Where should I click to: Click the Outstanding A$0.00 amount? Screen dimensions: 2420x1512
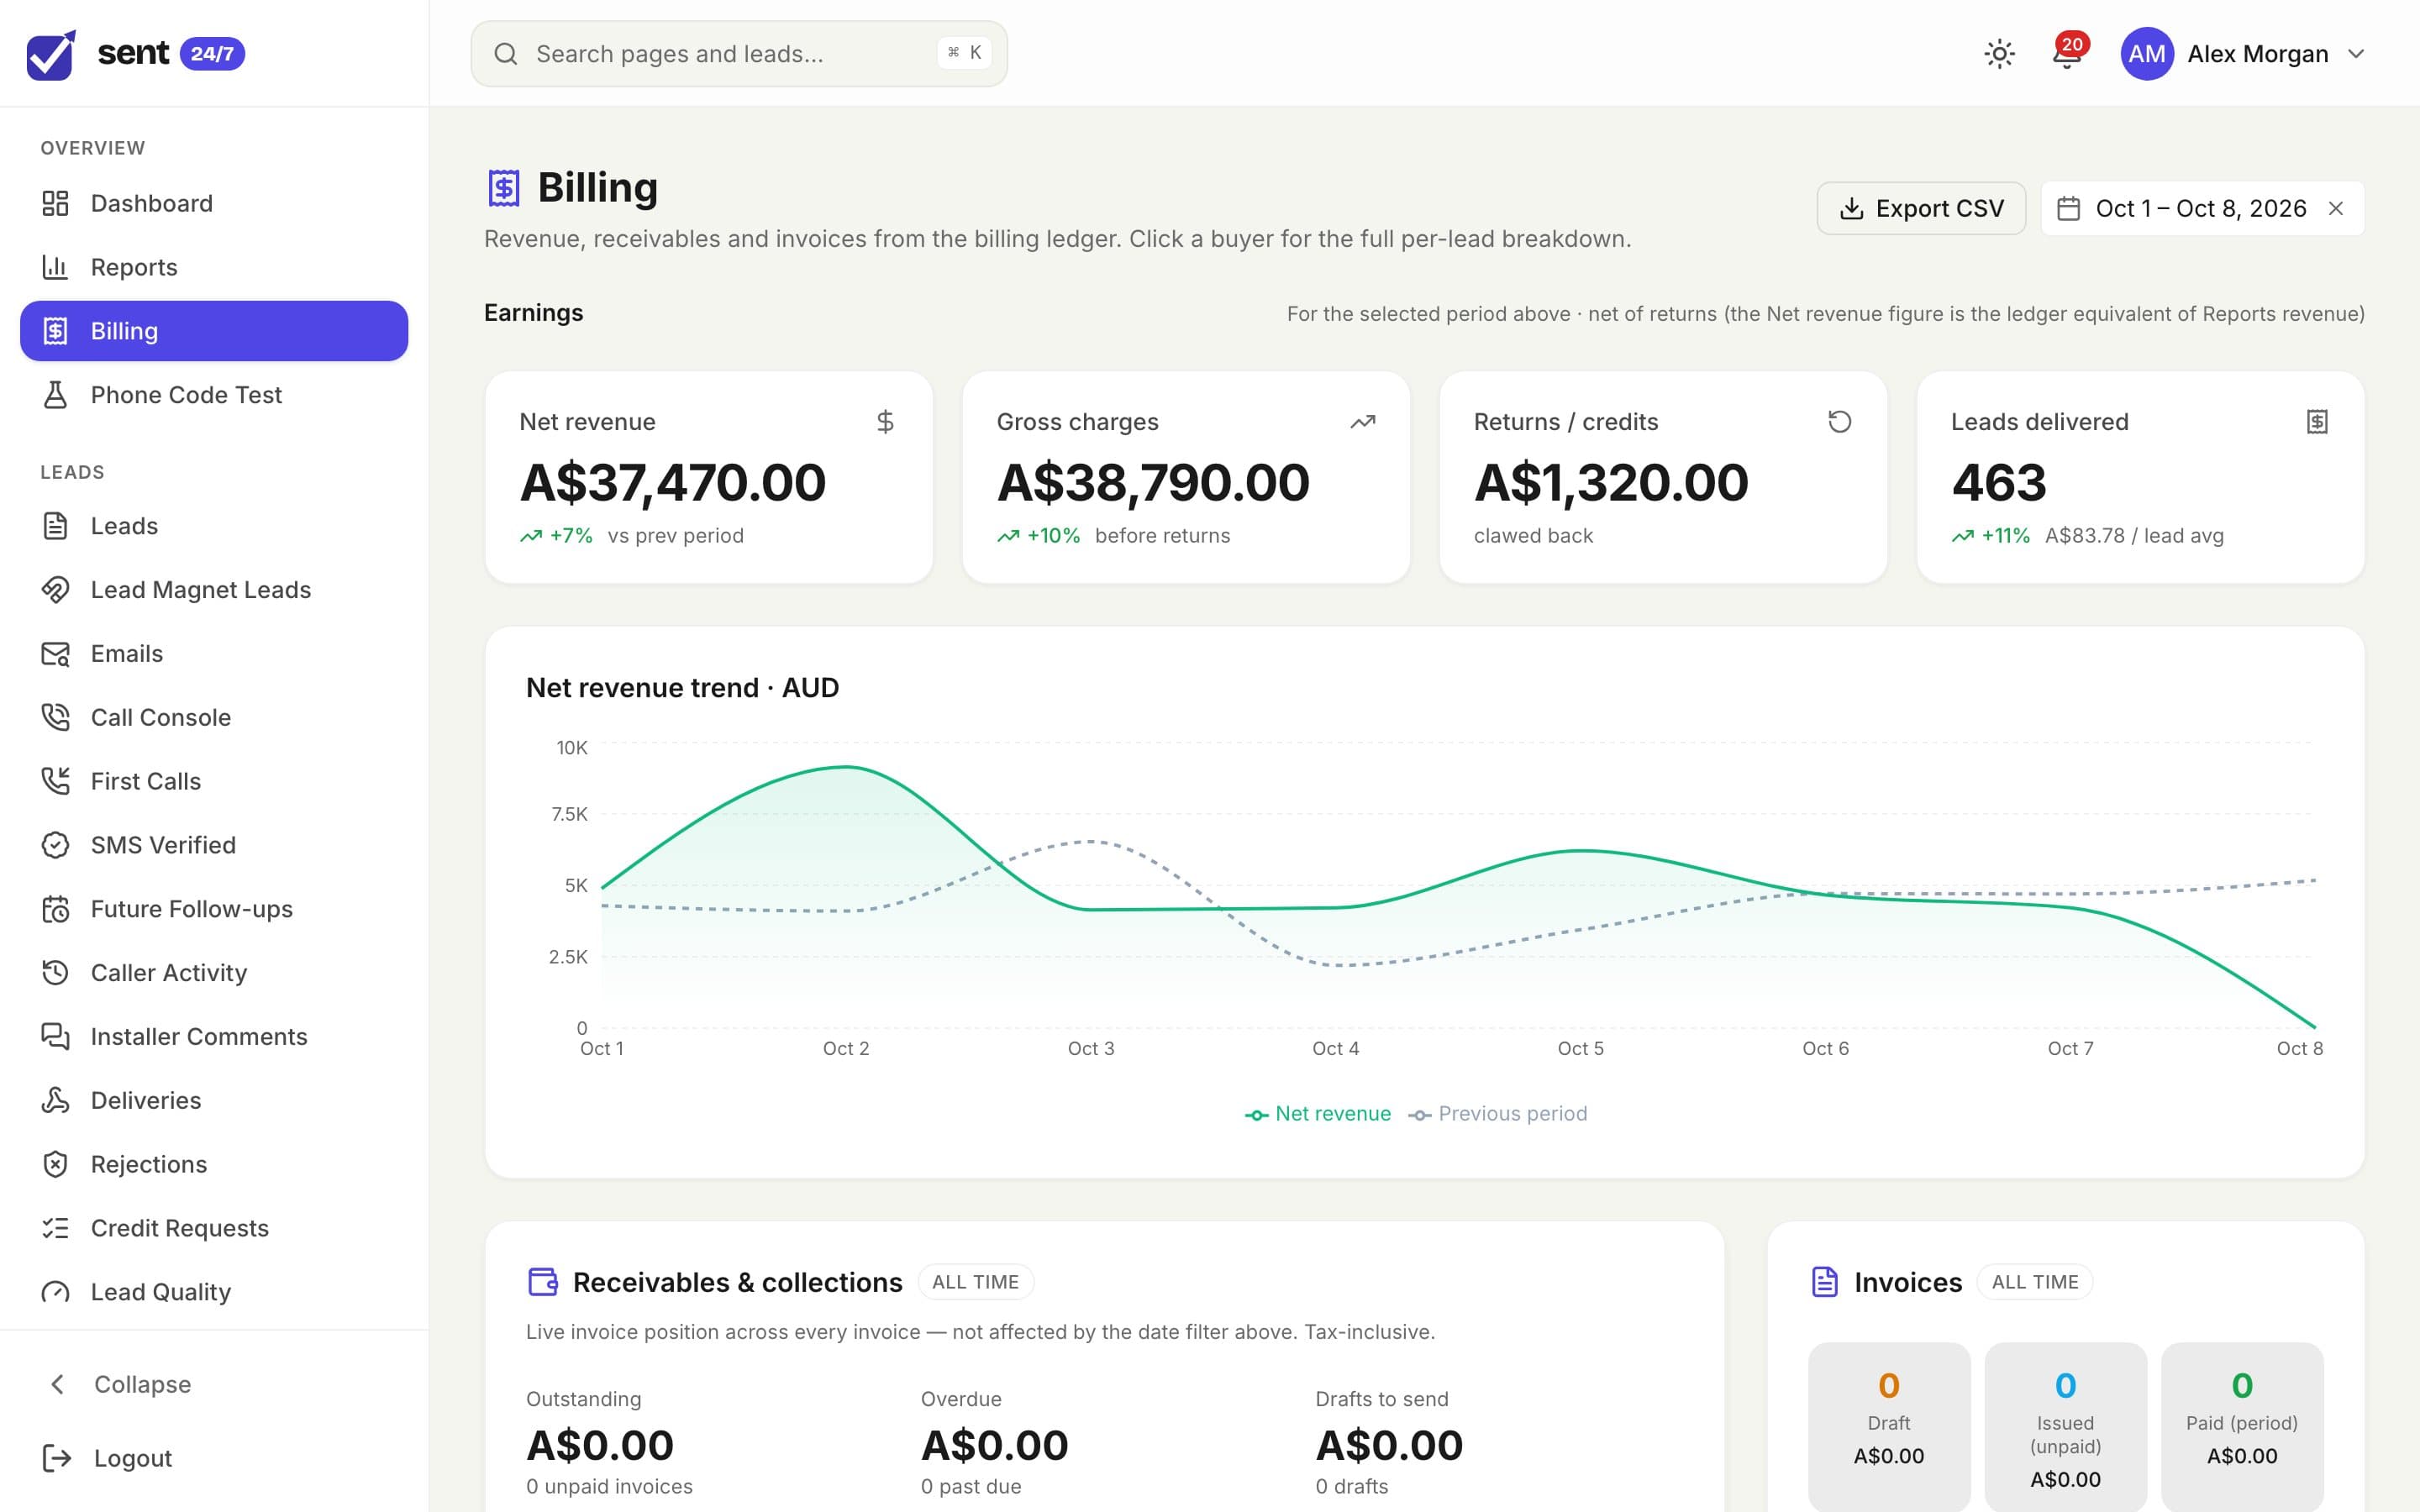(600, 1445)
